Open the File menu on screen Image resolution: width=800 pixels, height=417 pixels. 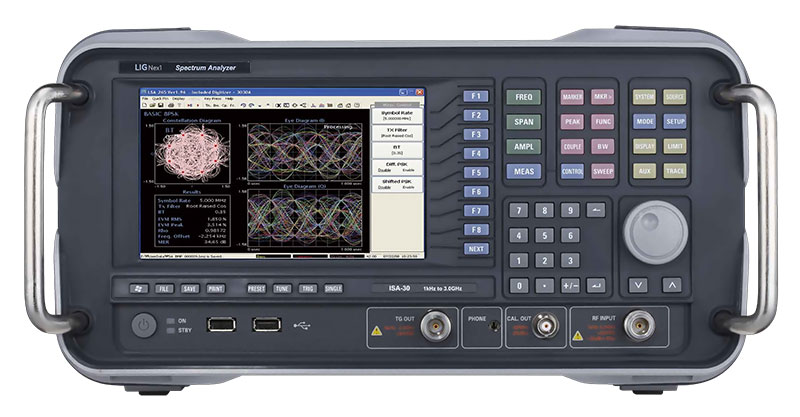pyautogui.click(x=147, y=100)
